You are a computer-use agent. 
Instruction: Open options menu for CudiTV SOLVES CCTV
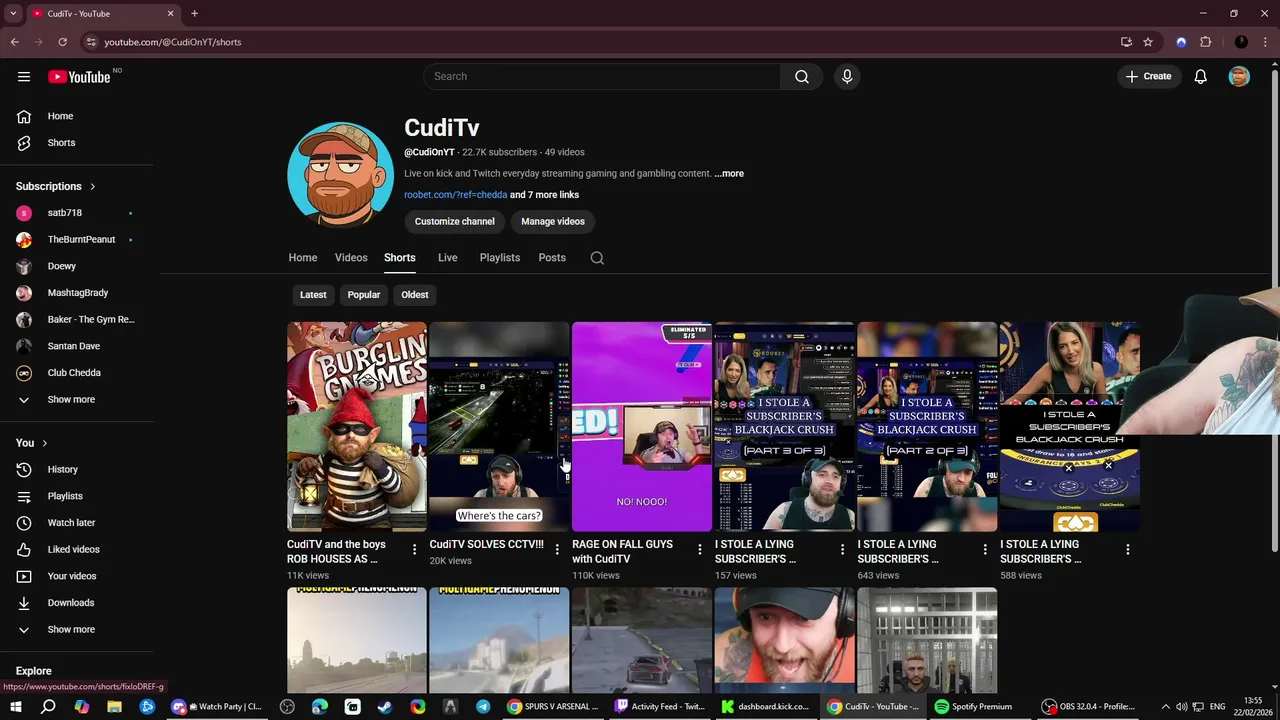[x=557, y=549]
